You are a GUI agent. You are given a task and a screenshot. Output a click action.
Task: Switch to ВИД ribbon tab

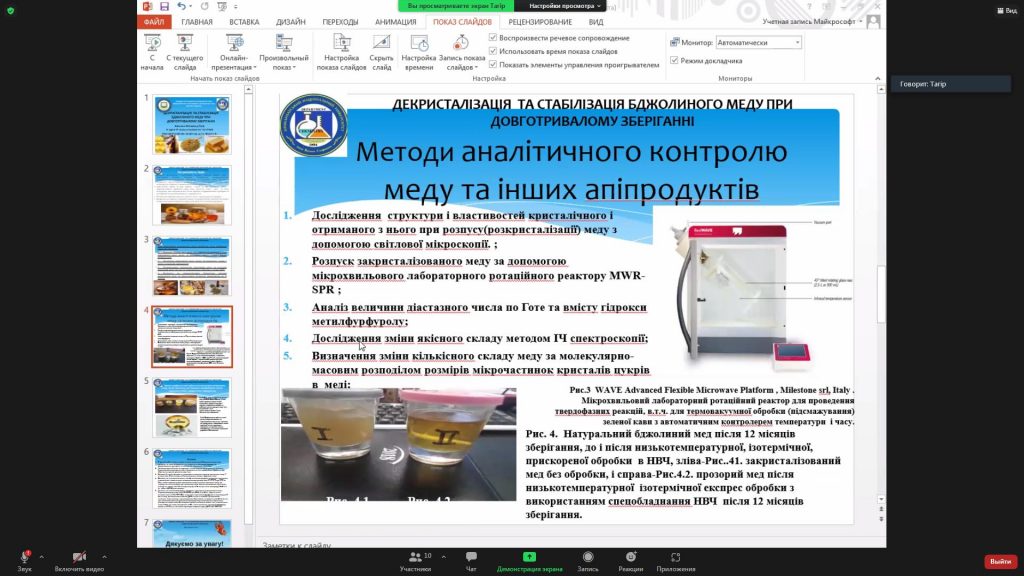point(596,22)
